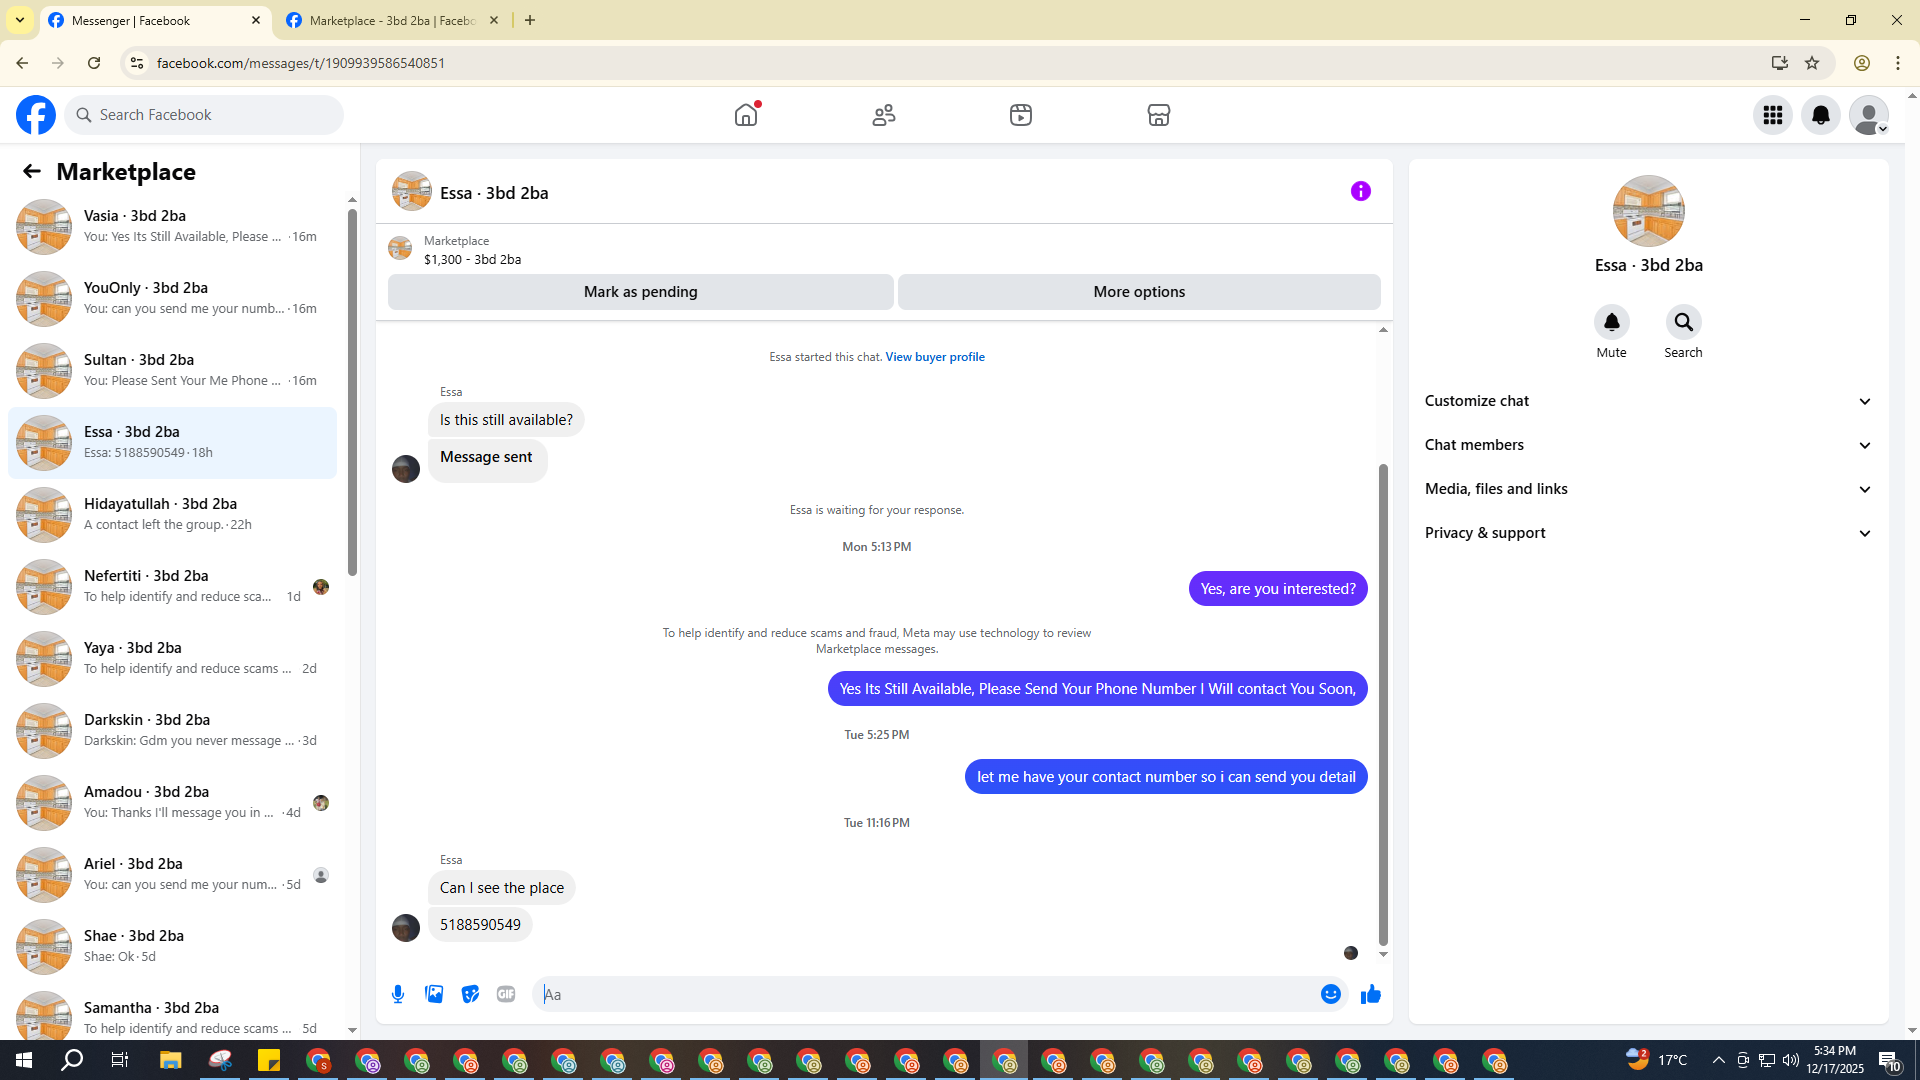Open the attach photo icon
Screen dimensions: 1920x1080
pyautogui.click(x=434, y=994)
